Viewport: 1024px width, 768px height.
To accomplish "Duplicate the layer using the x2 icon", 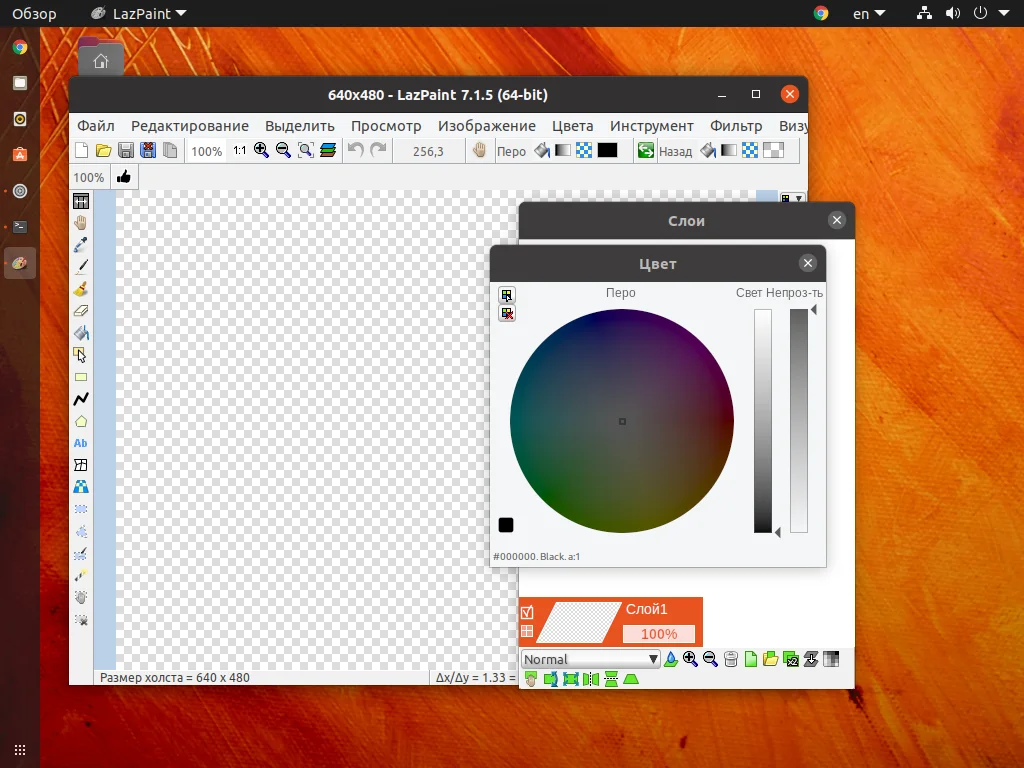I will point(789,659).
